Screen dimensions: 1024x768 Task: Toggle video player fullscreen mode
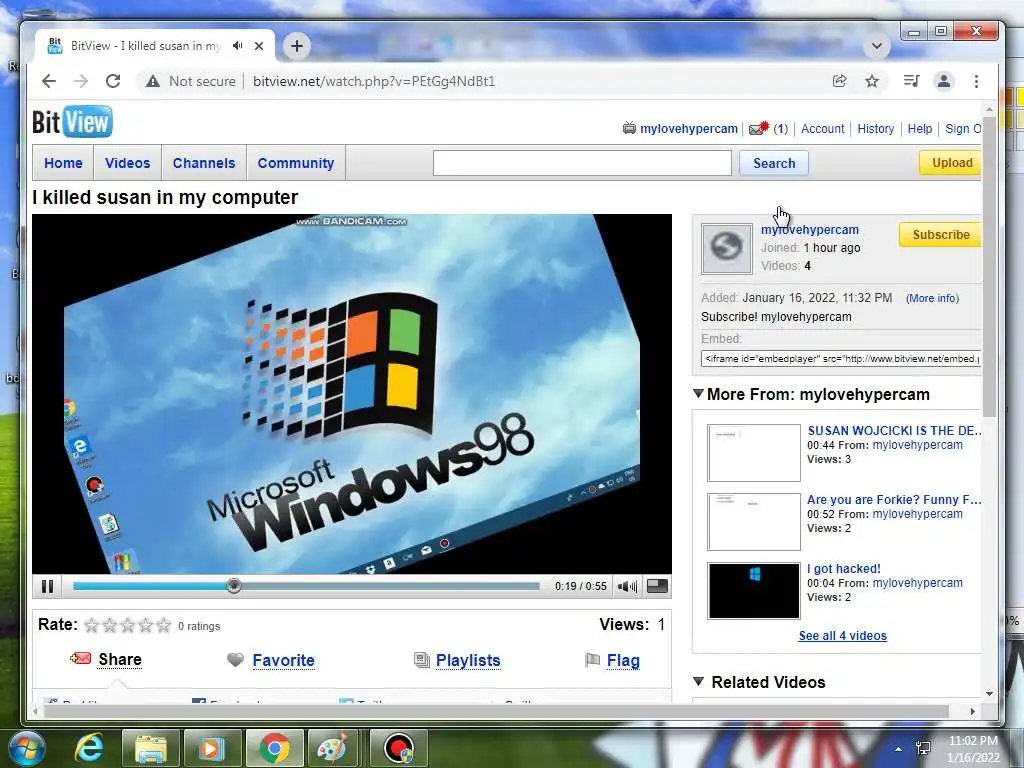point(657,586)
